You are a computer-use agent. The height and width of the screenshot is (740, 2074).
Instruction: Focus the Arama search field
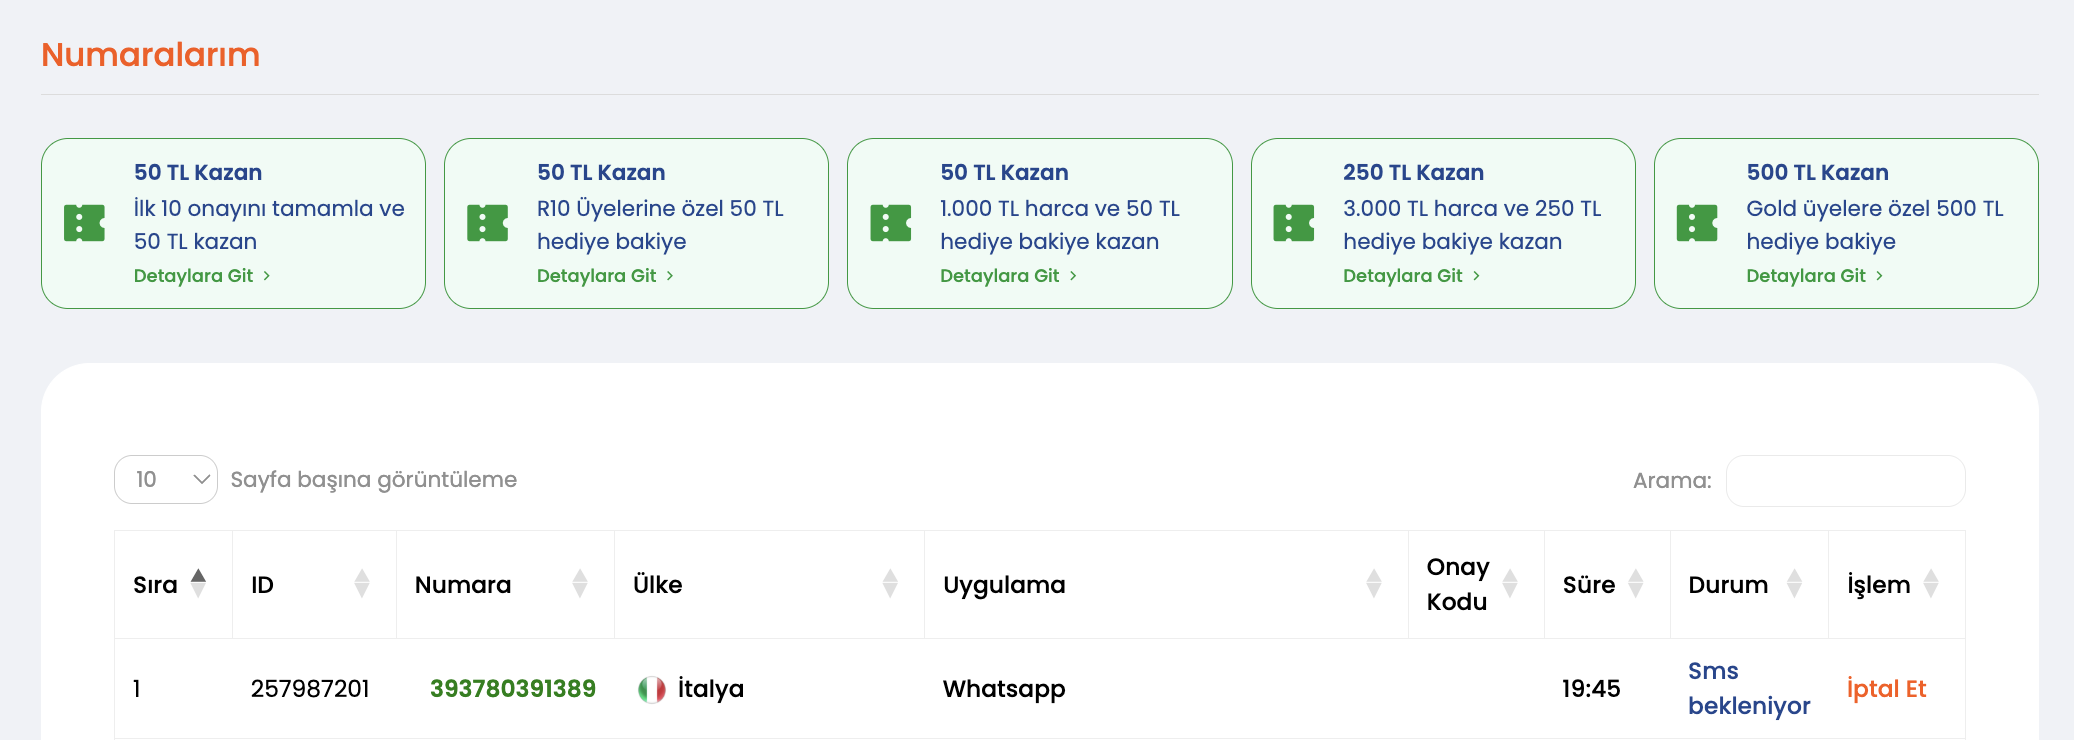tap(1845, 481)
